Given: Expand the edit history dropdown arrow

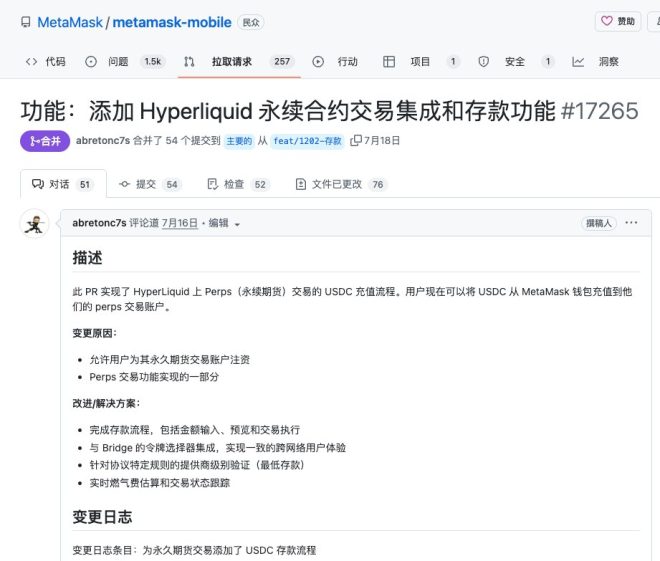Looking at the screenshot, I should (237, 224).
